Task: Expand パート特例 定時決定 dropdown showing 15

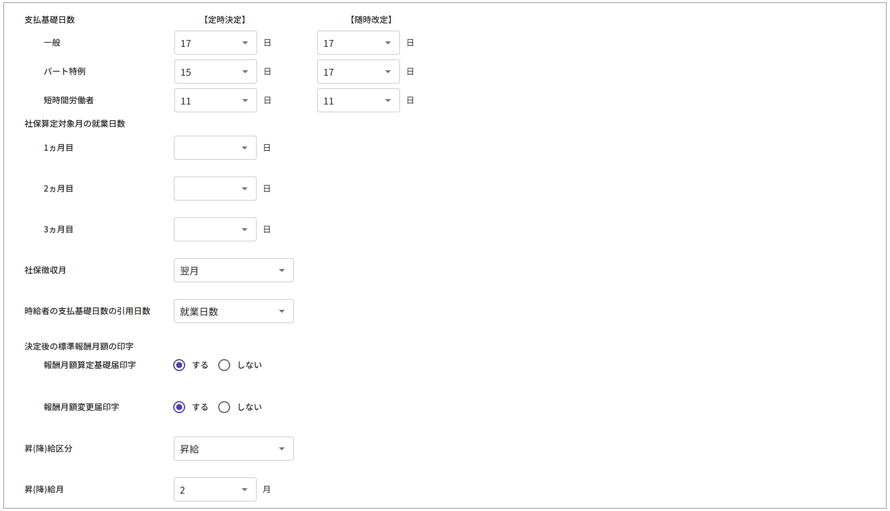Action: [215, 72]
